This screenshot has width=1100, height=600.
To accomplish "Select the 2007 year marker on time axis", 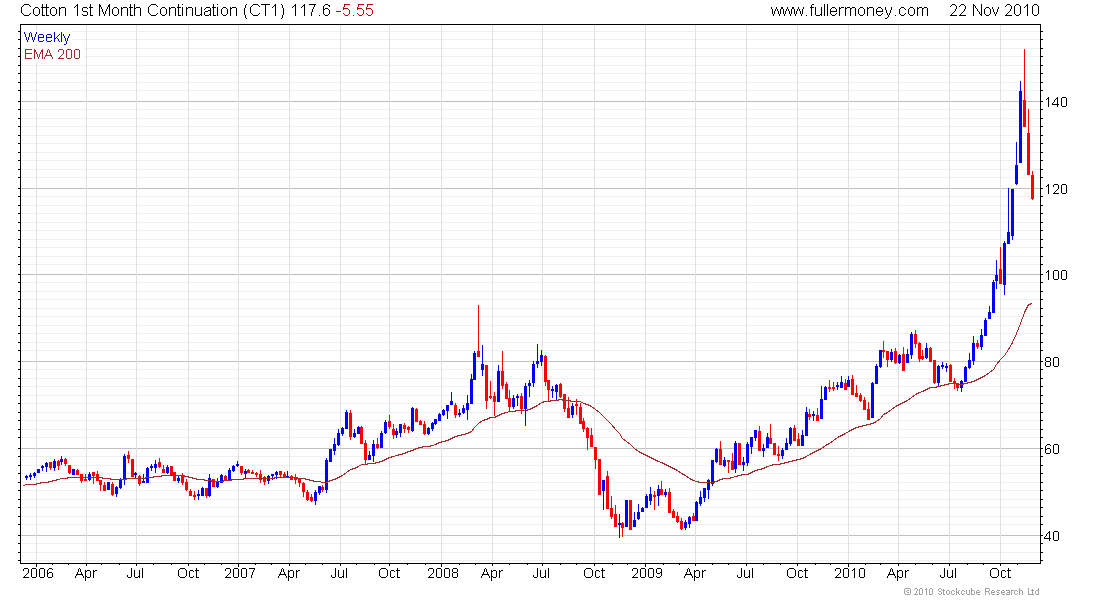I will (x=239, y=574).
